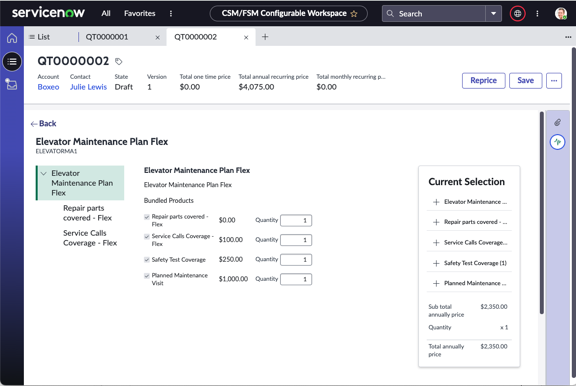Open the navigation bar overflow dots next to Favorites
This screenshot has height=386, width=576.
pyautogui.click(x=171, y=14)
